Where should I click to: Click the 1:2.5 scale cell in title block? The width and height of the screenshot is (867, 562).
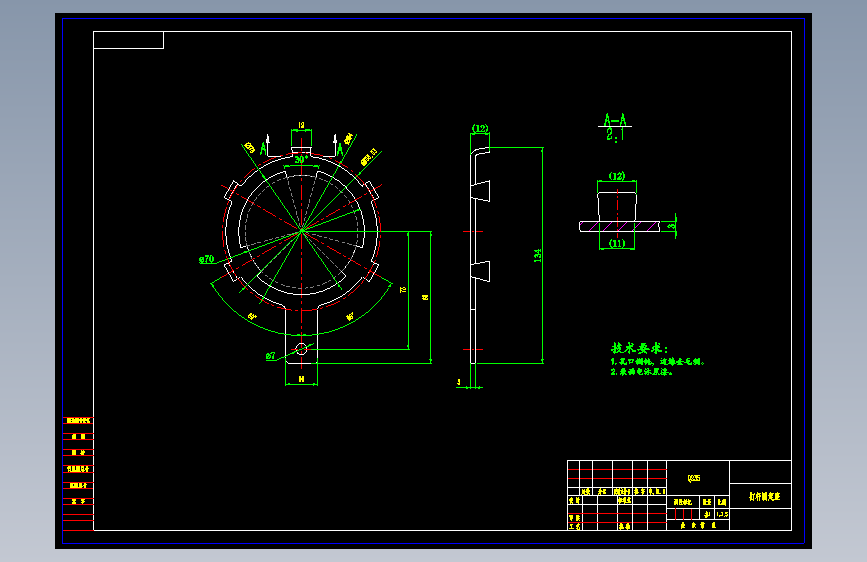[722, 514]
